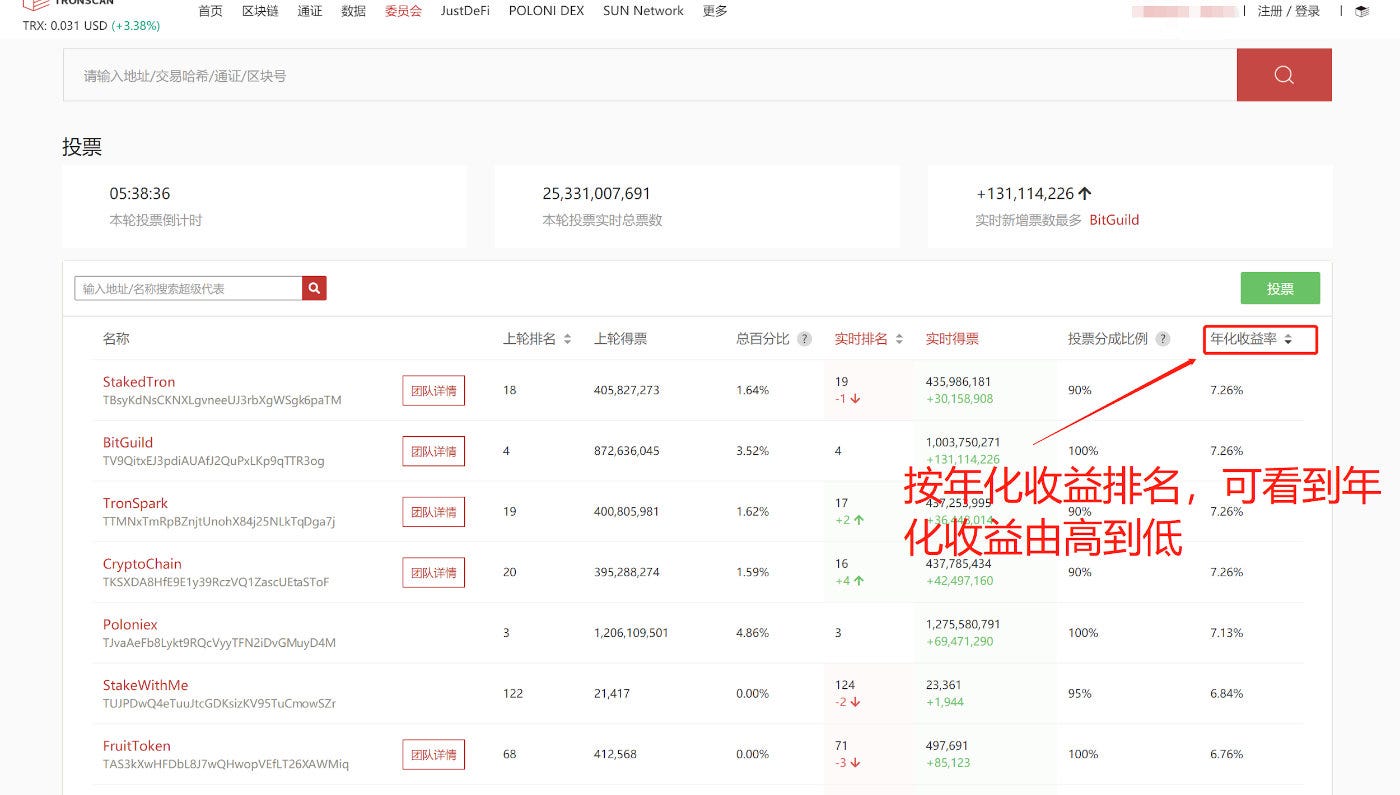
Task: Click the small search icon beside representative search
Action: pos(314,288)
